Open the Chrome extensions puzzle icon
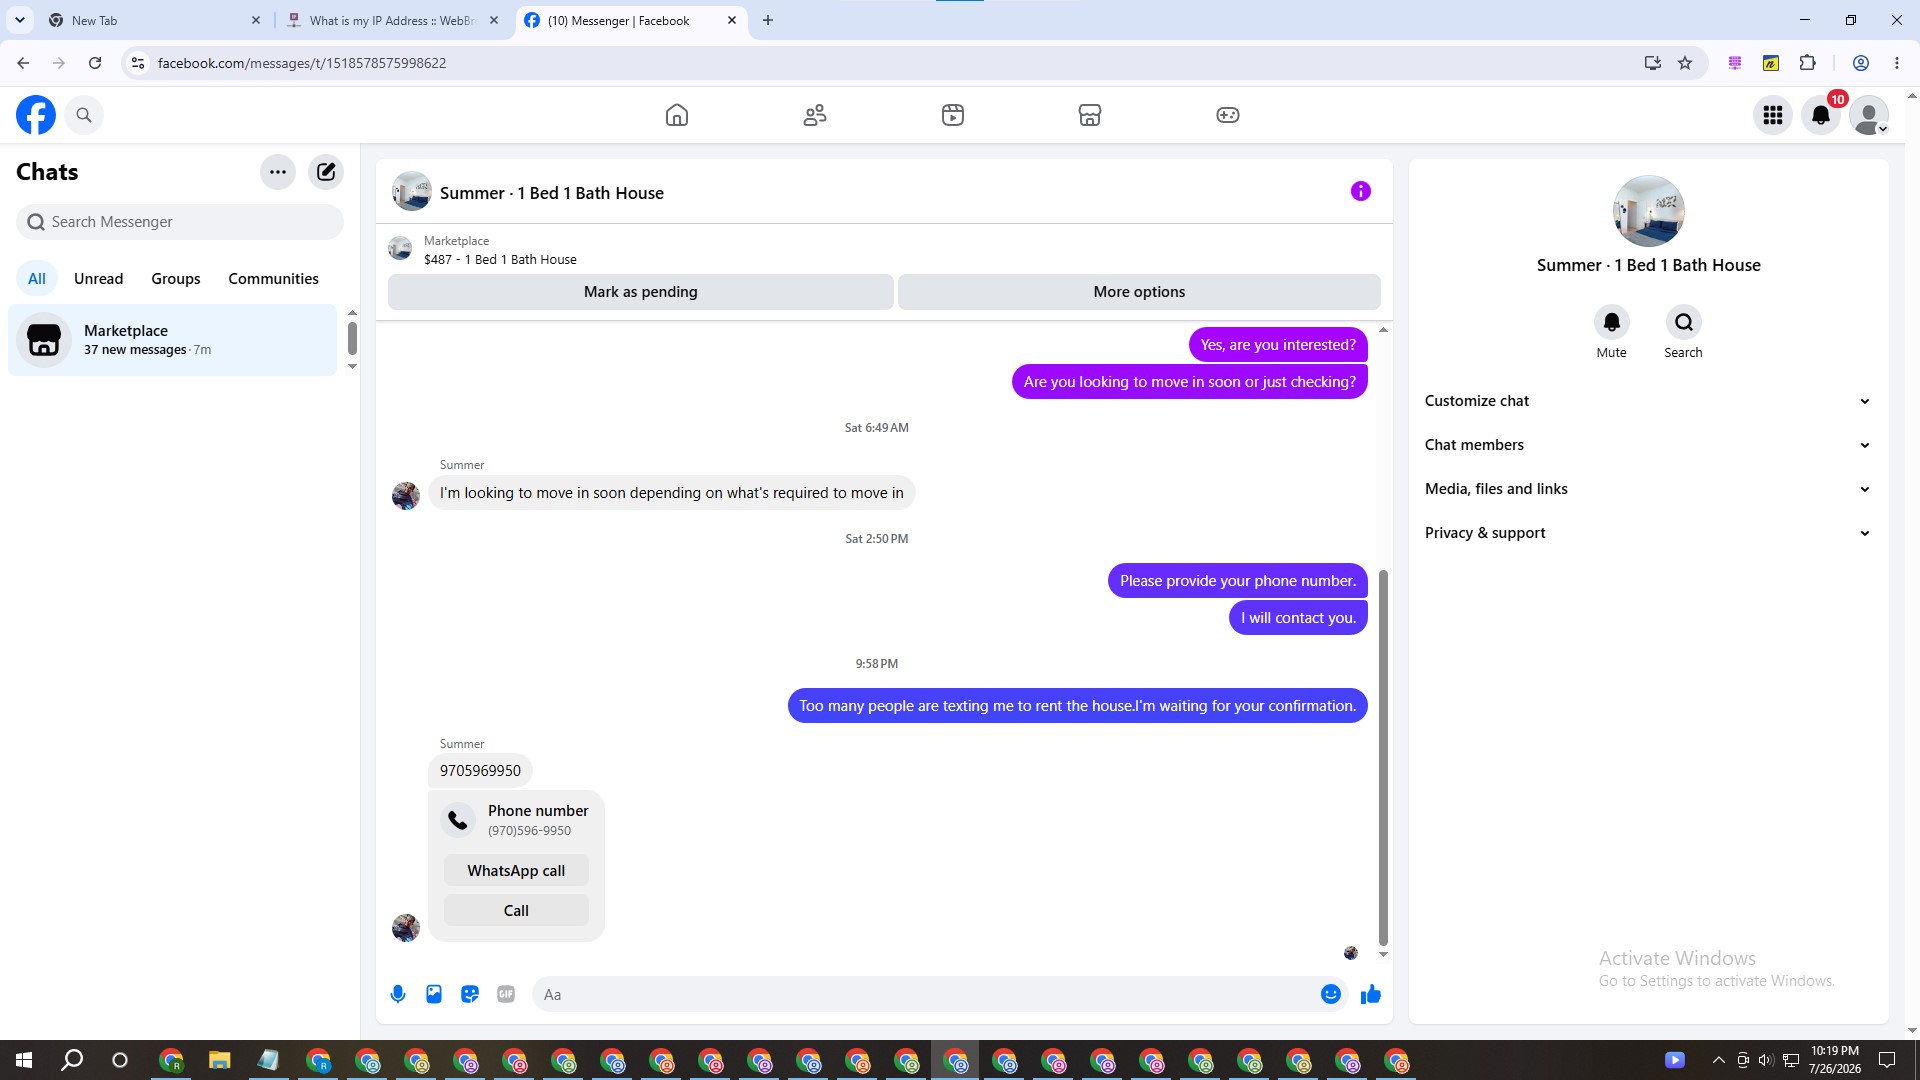1920x1080 pixels. pyautogui.click(x=1807, y=63)
